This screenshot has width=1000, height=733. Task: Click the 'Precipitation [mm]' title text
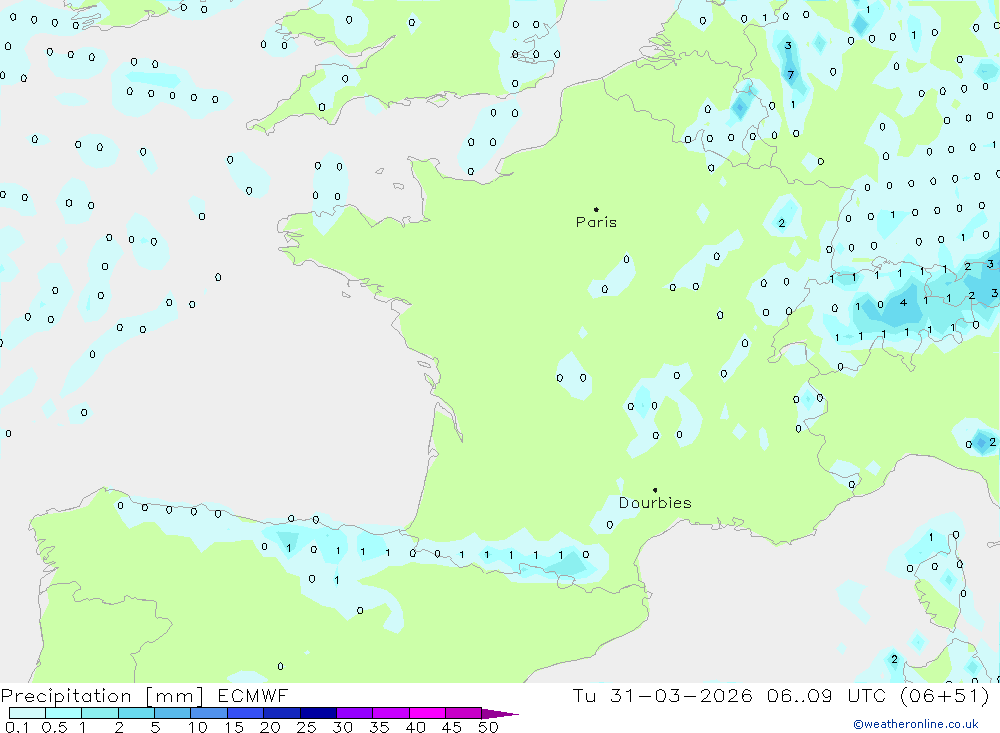click(102, 696)
